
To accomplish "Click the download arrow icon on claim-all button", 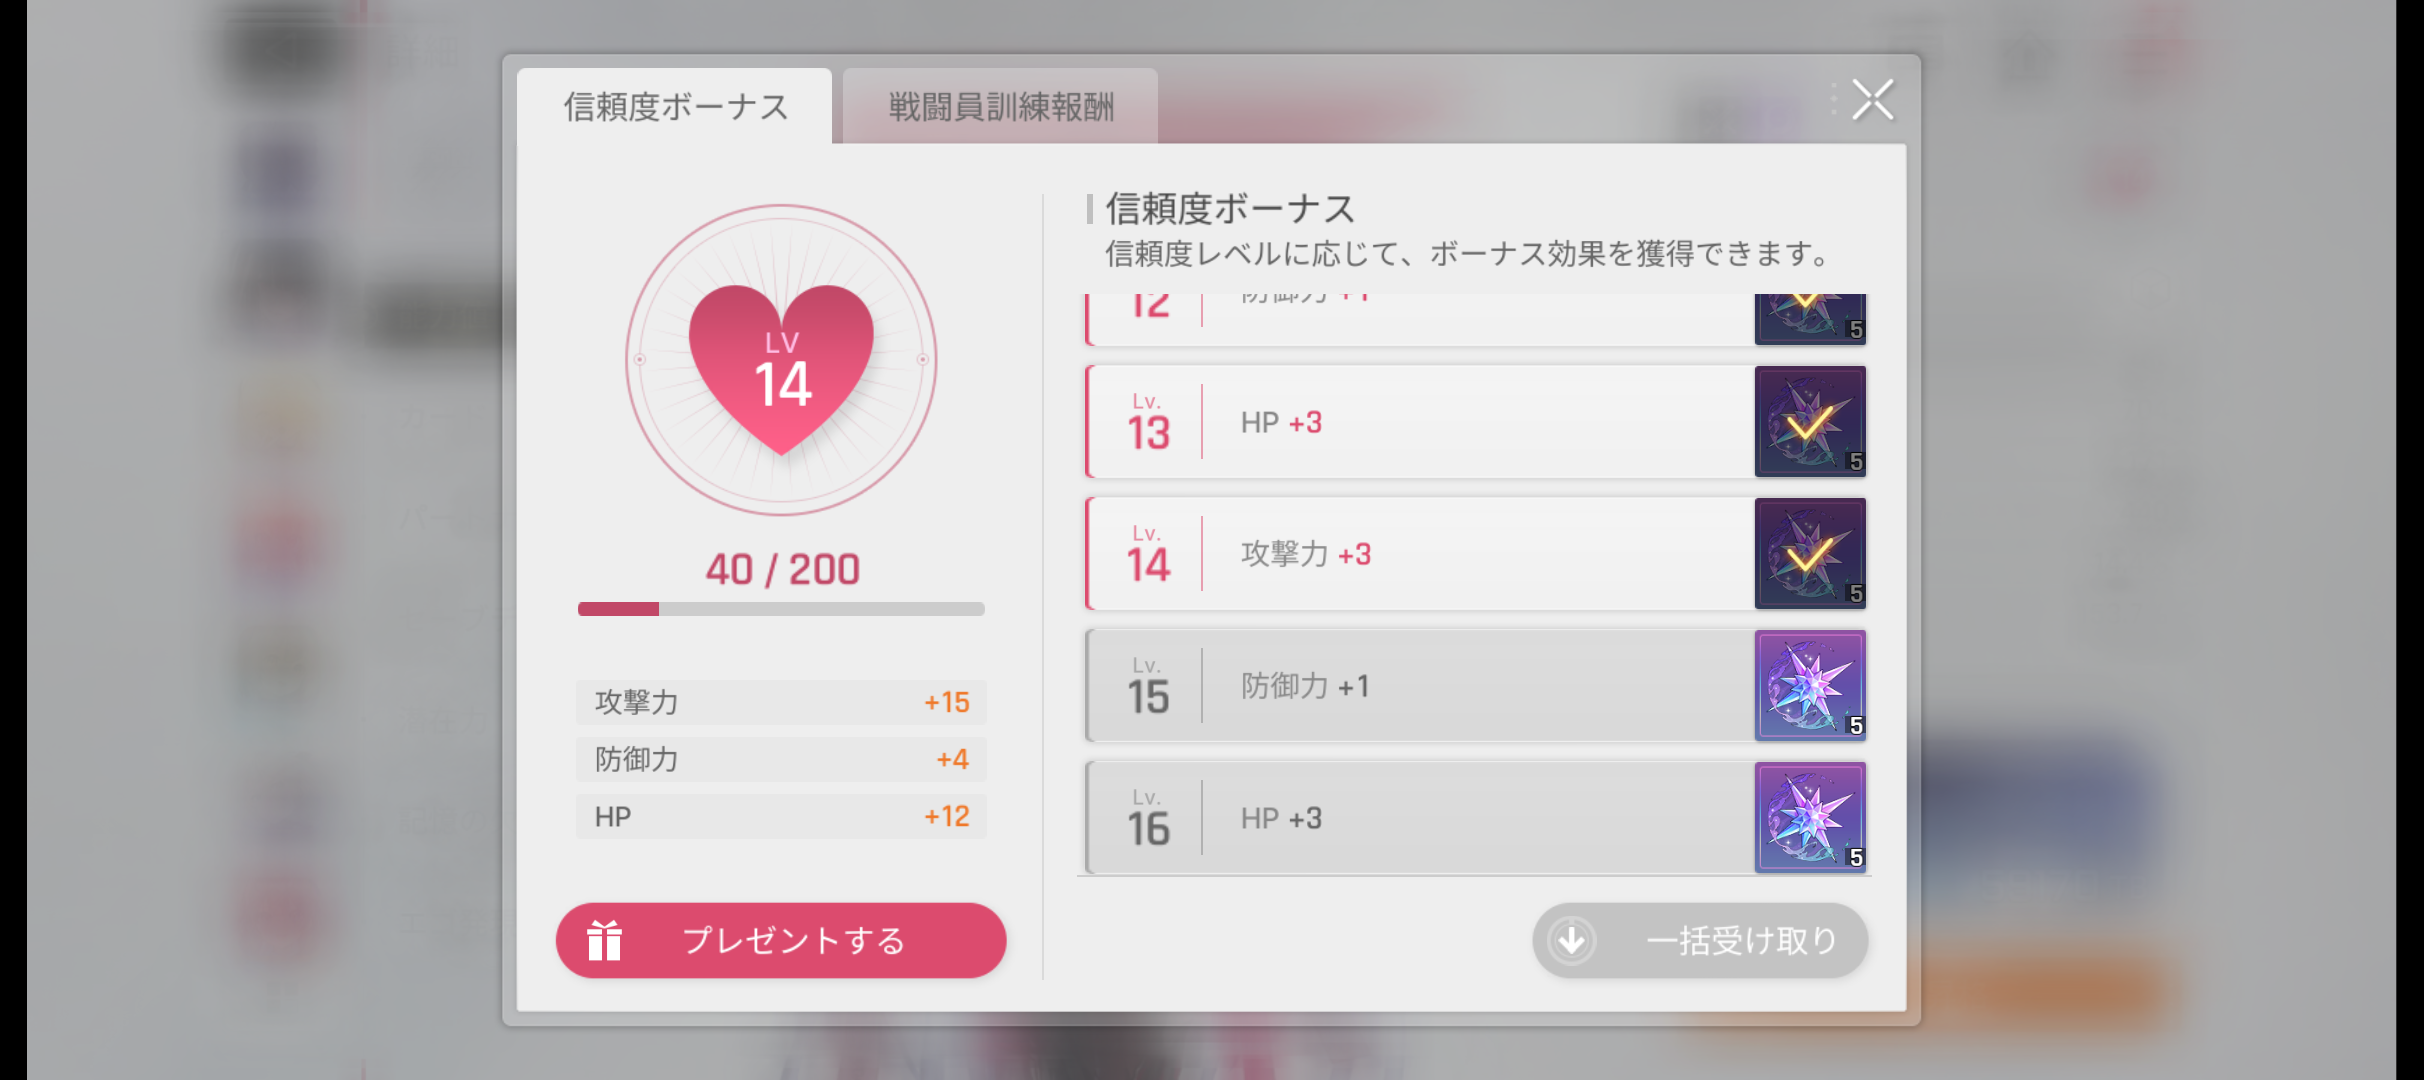I will coord(1572,941).
